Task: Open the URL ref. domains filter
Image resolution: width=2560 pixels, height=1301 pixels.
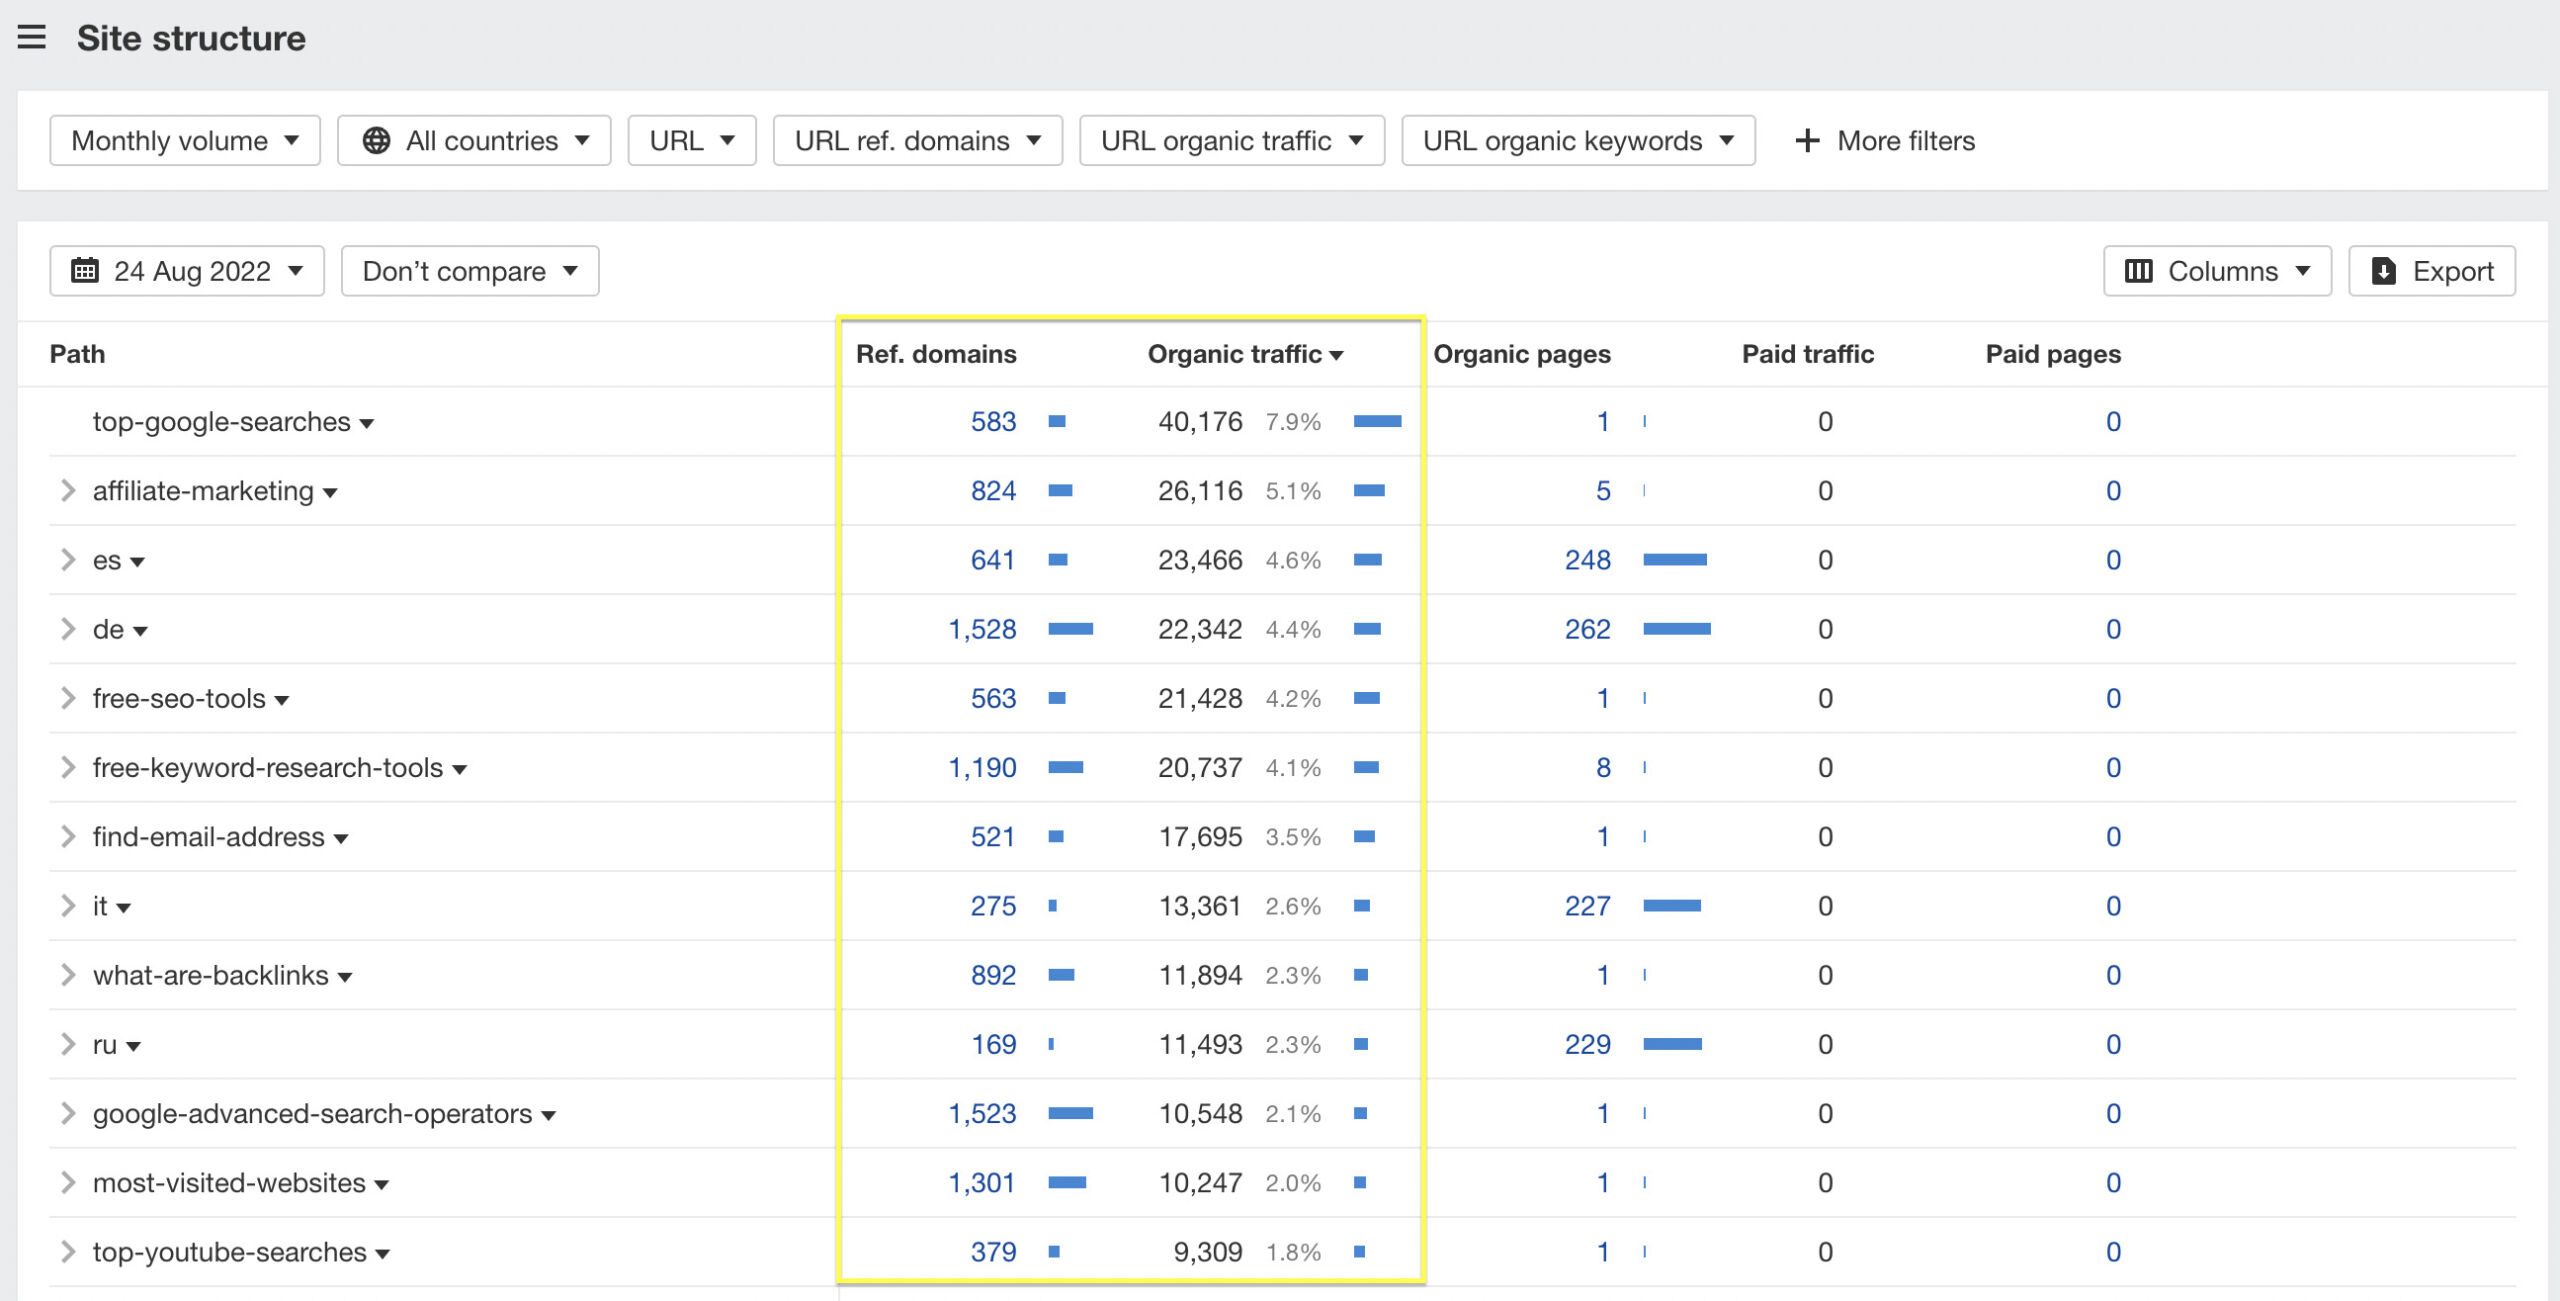Action: click(x=916, y=140)
